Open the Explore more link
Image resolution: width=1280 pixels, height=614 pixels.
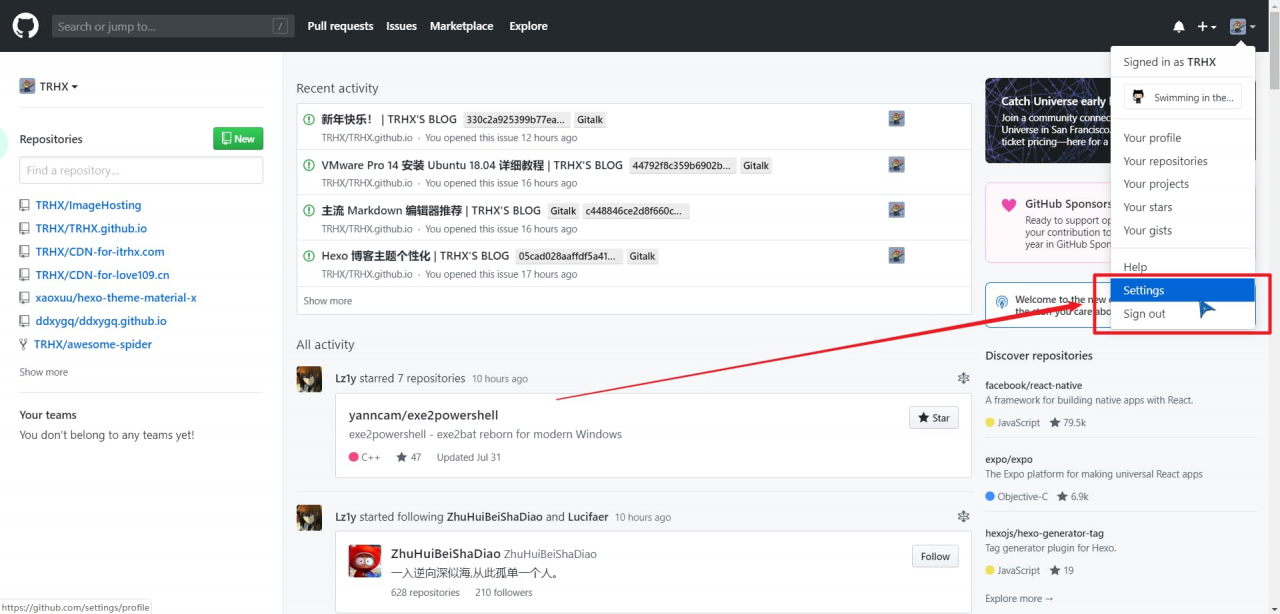(x=1019, y=598)
